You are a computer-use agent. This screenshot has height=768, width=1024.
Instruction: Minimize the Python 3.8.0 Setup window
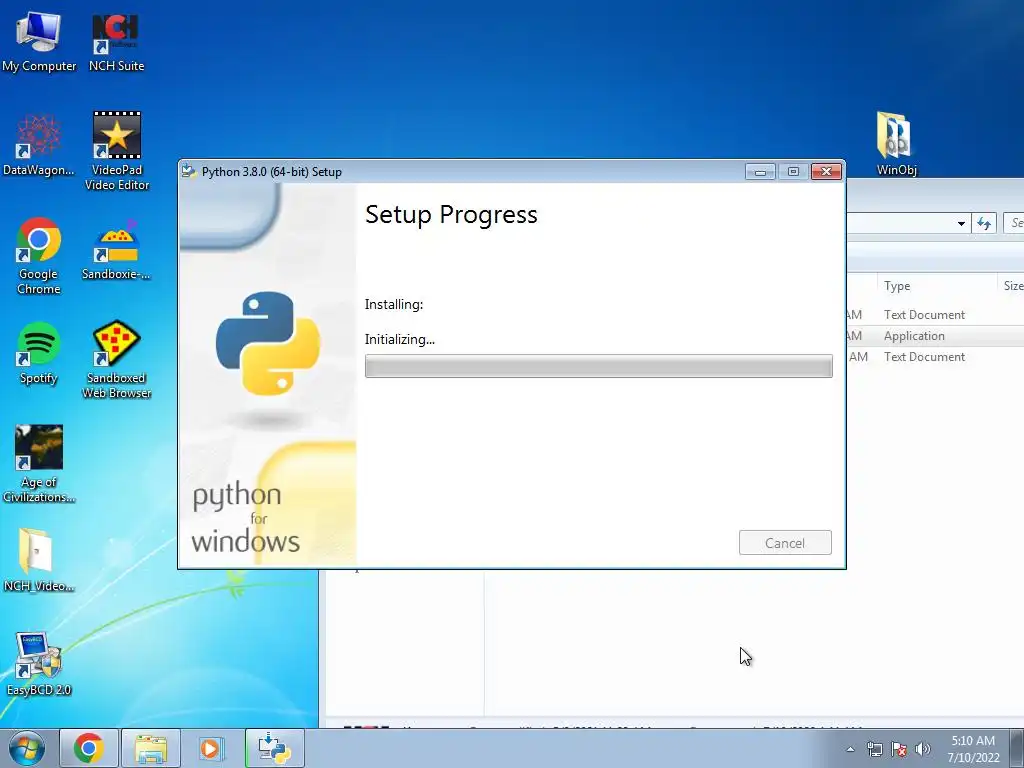point(760,172)
